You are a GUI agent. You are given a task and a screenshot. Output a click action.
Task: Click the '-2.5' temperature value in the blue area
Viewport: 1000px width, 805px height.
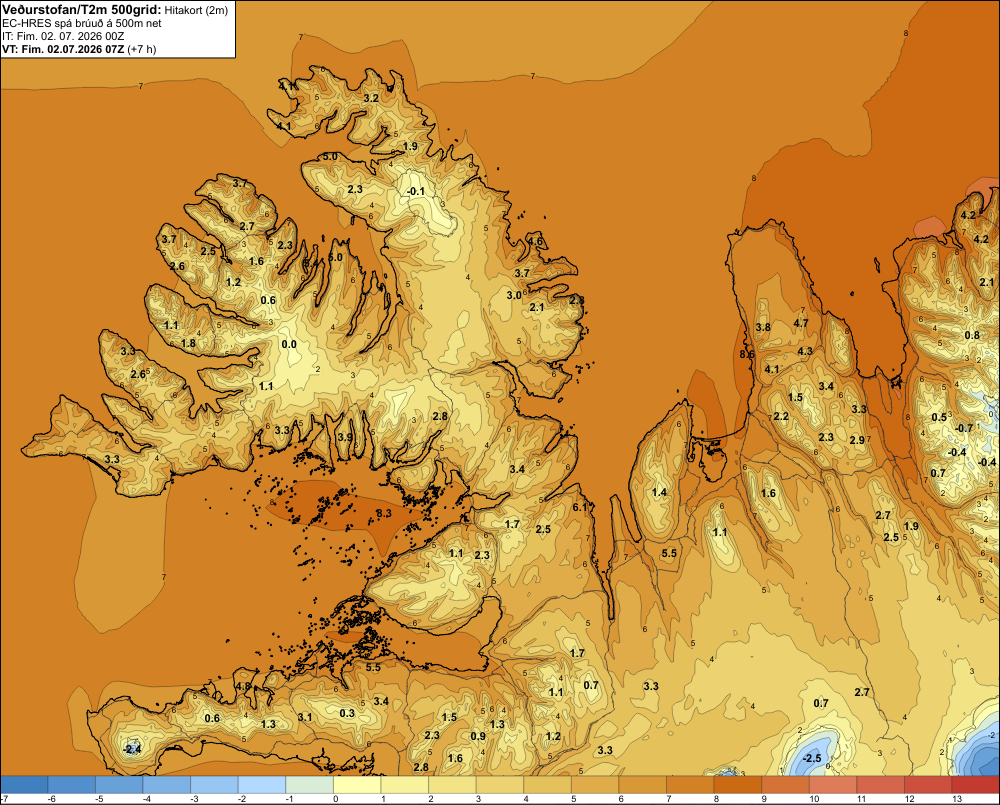(x=812, y=758)
